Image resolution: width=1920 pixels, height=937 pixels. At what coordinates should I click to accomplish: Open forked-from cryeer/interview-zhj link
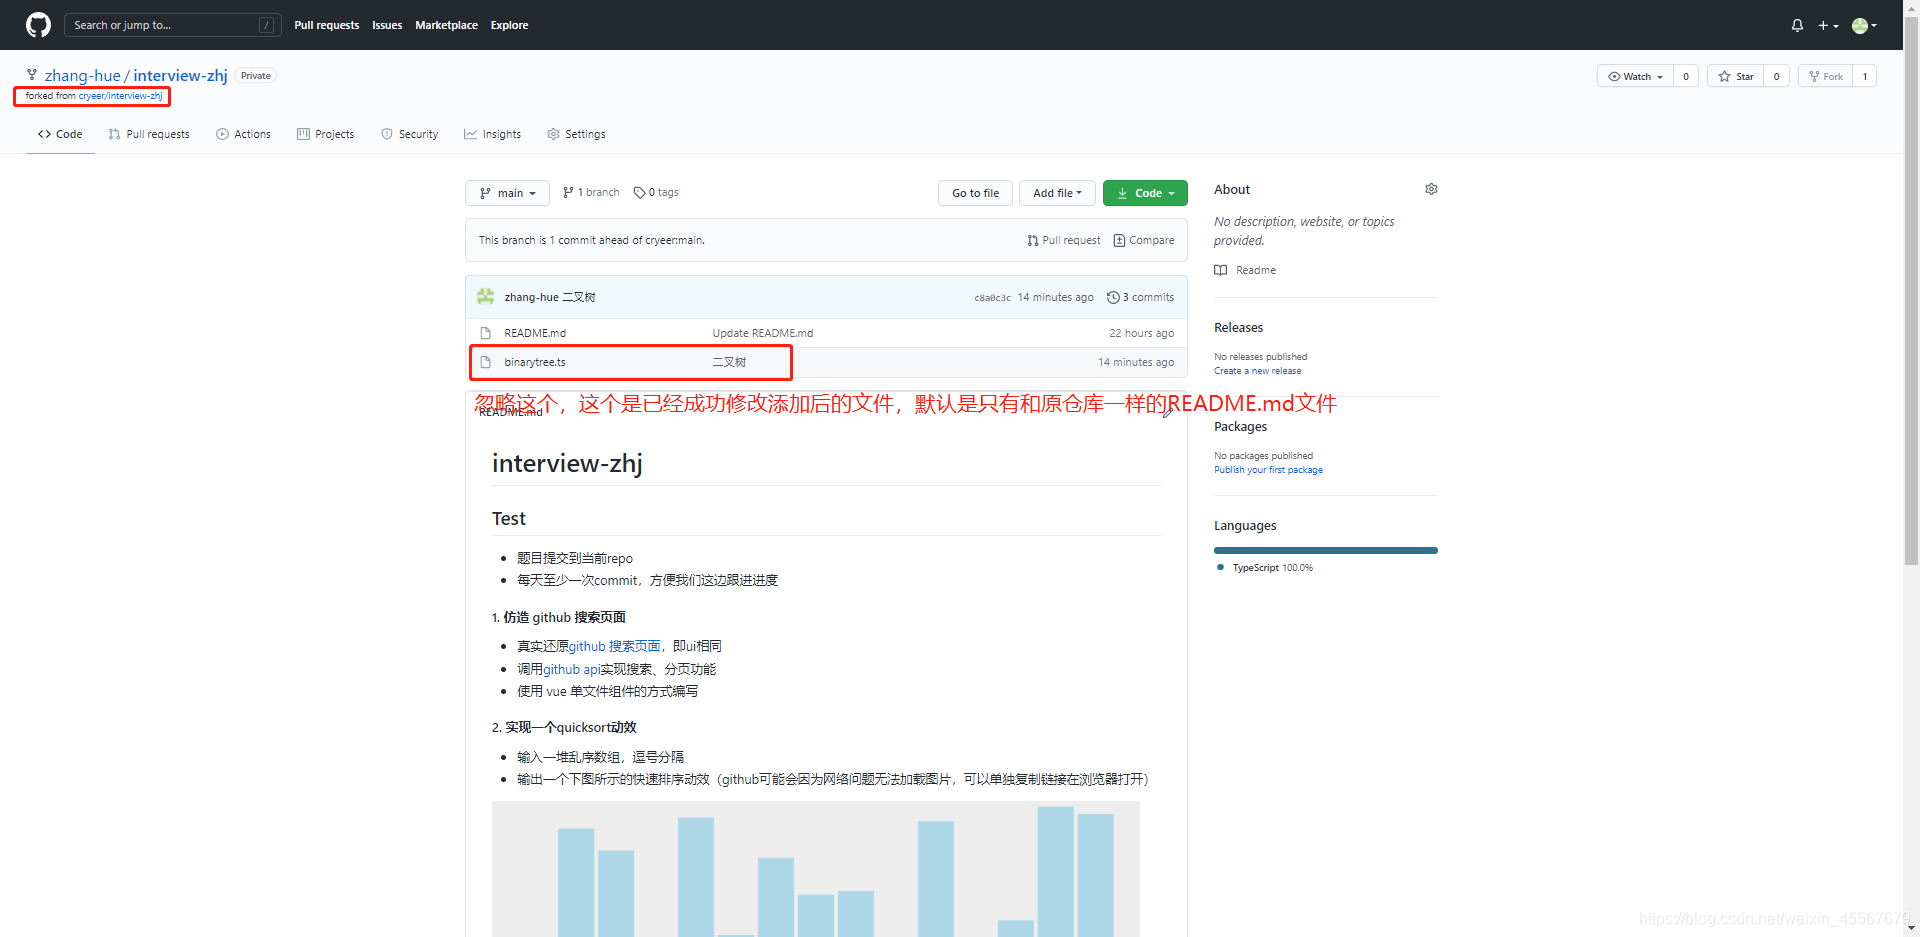pyautogui.click(x=120, y=96)
